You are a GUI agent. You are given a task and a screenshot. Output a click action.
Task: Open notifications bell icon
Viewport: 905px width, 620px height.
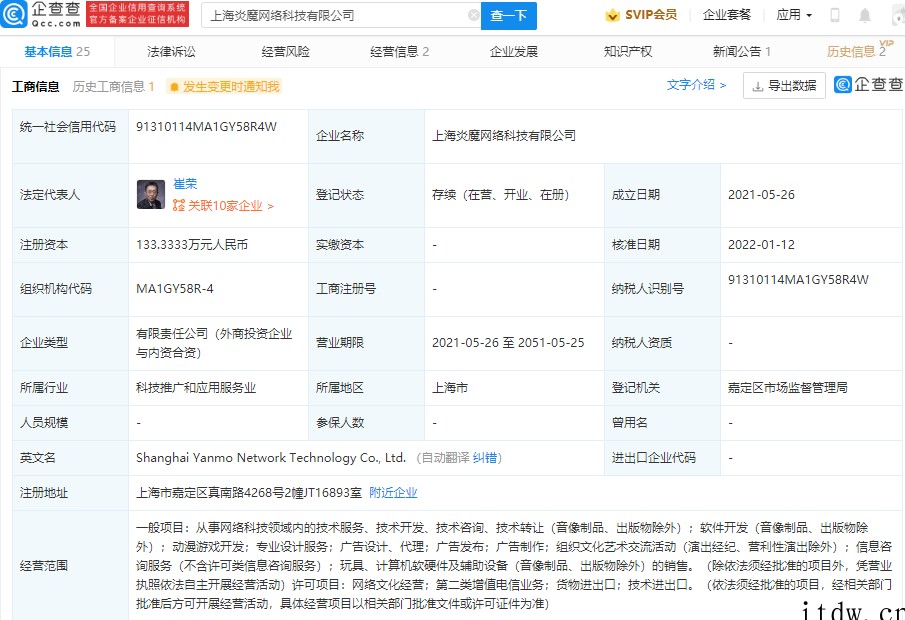[865, 16]
